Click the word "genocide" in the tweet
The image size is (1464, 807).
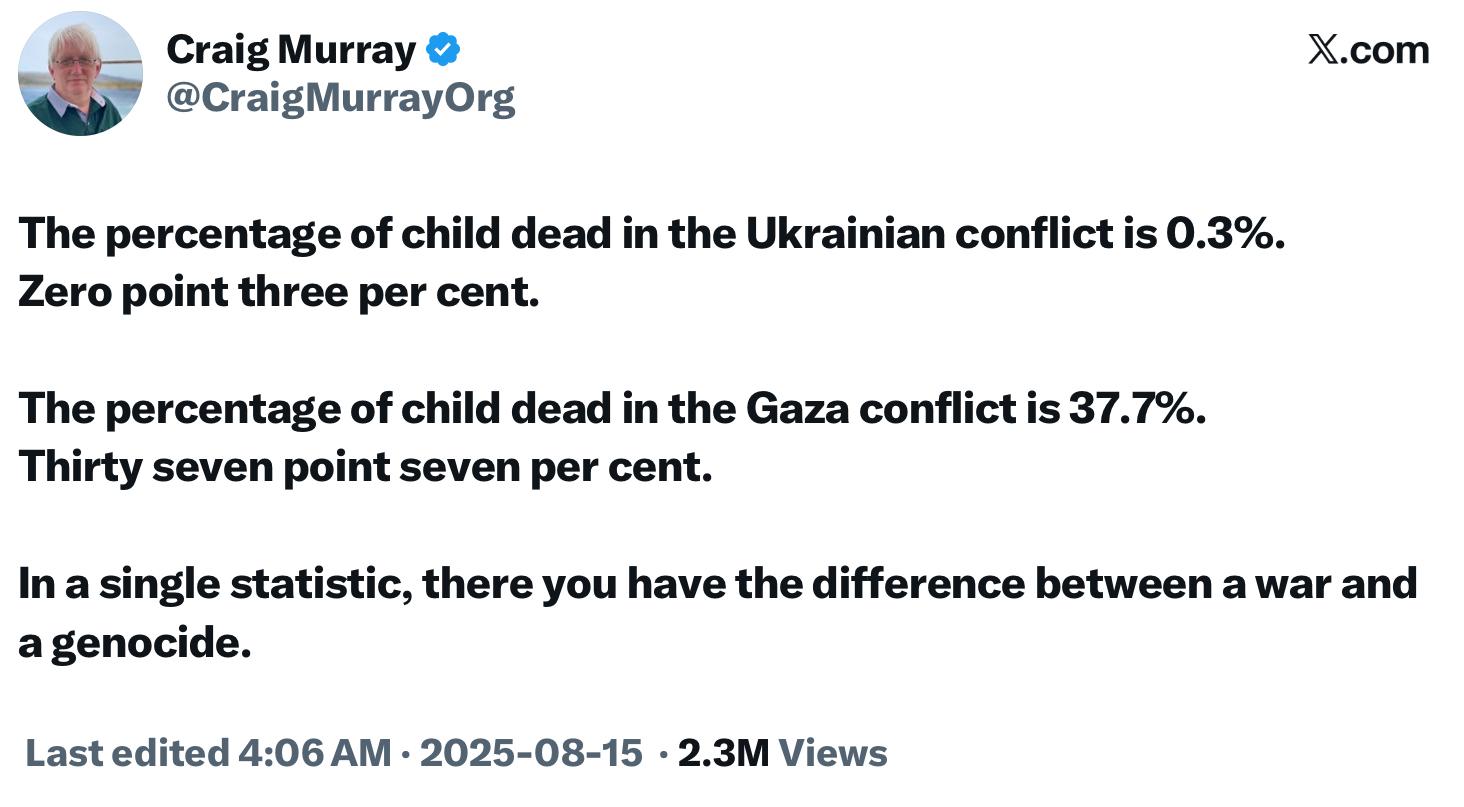pyautogui.click(x=147, y=643)
